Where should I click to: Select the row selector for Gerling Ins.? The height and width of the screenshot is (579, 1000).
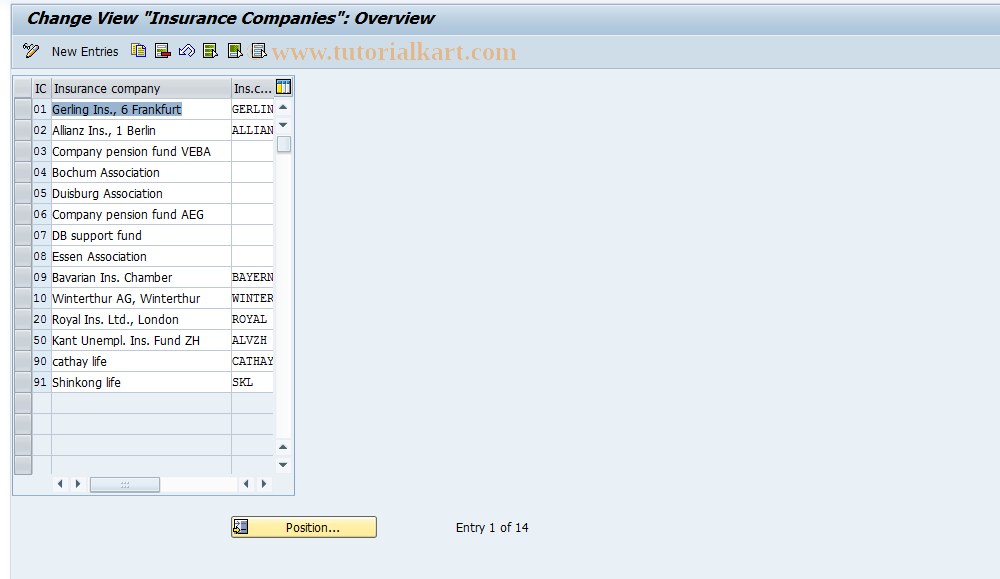(x=23, y=109)
